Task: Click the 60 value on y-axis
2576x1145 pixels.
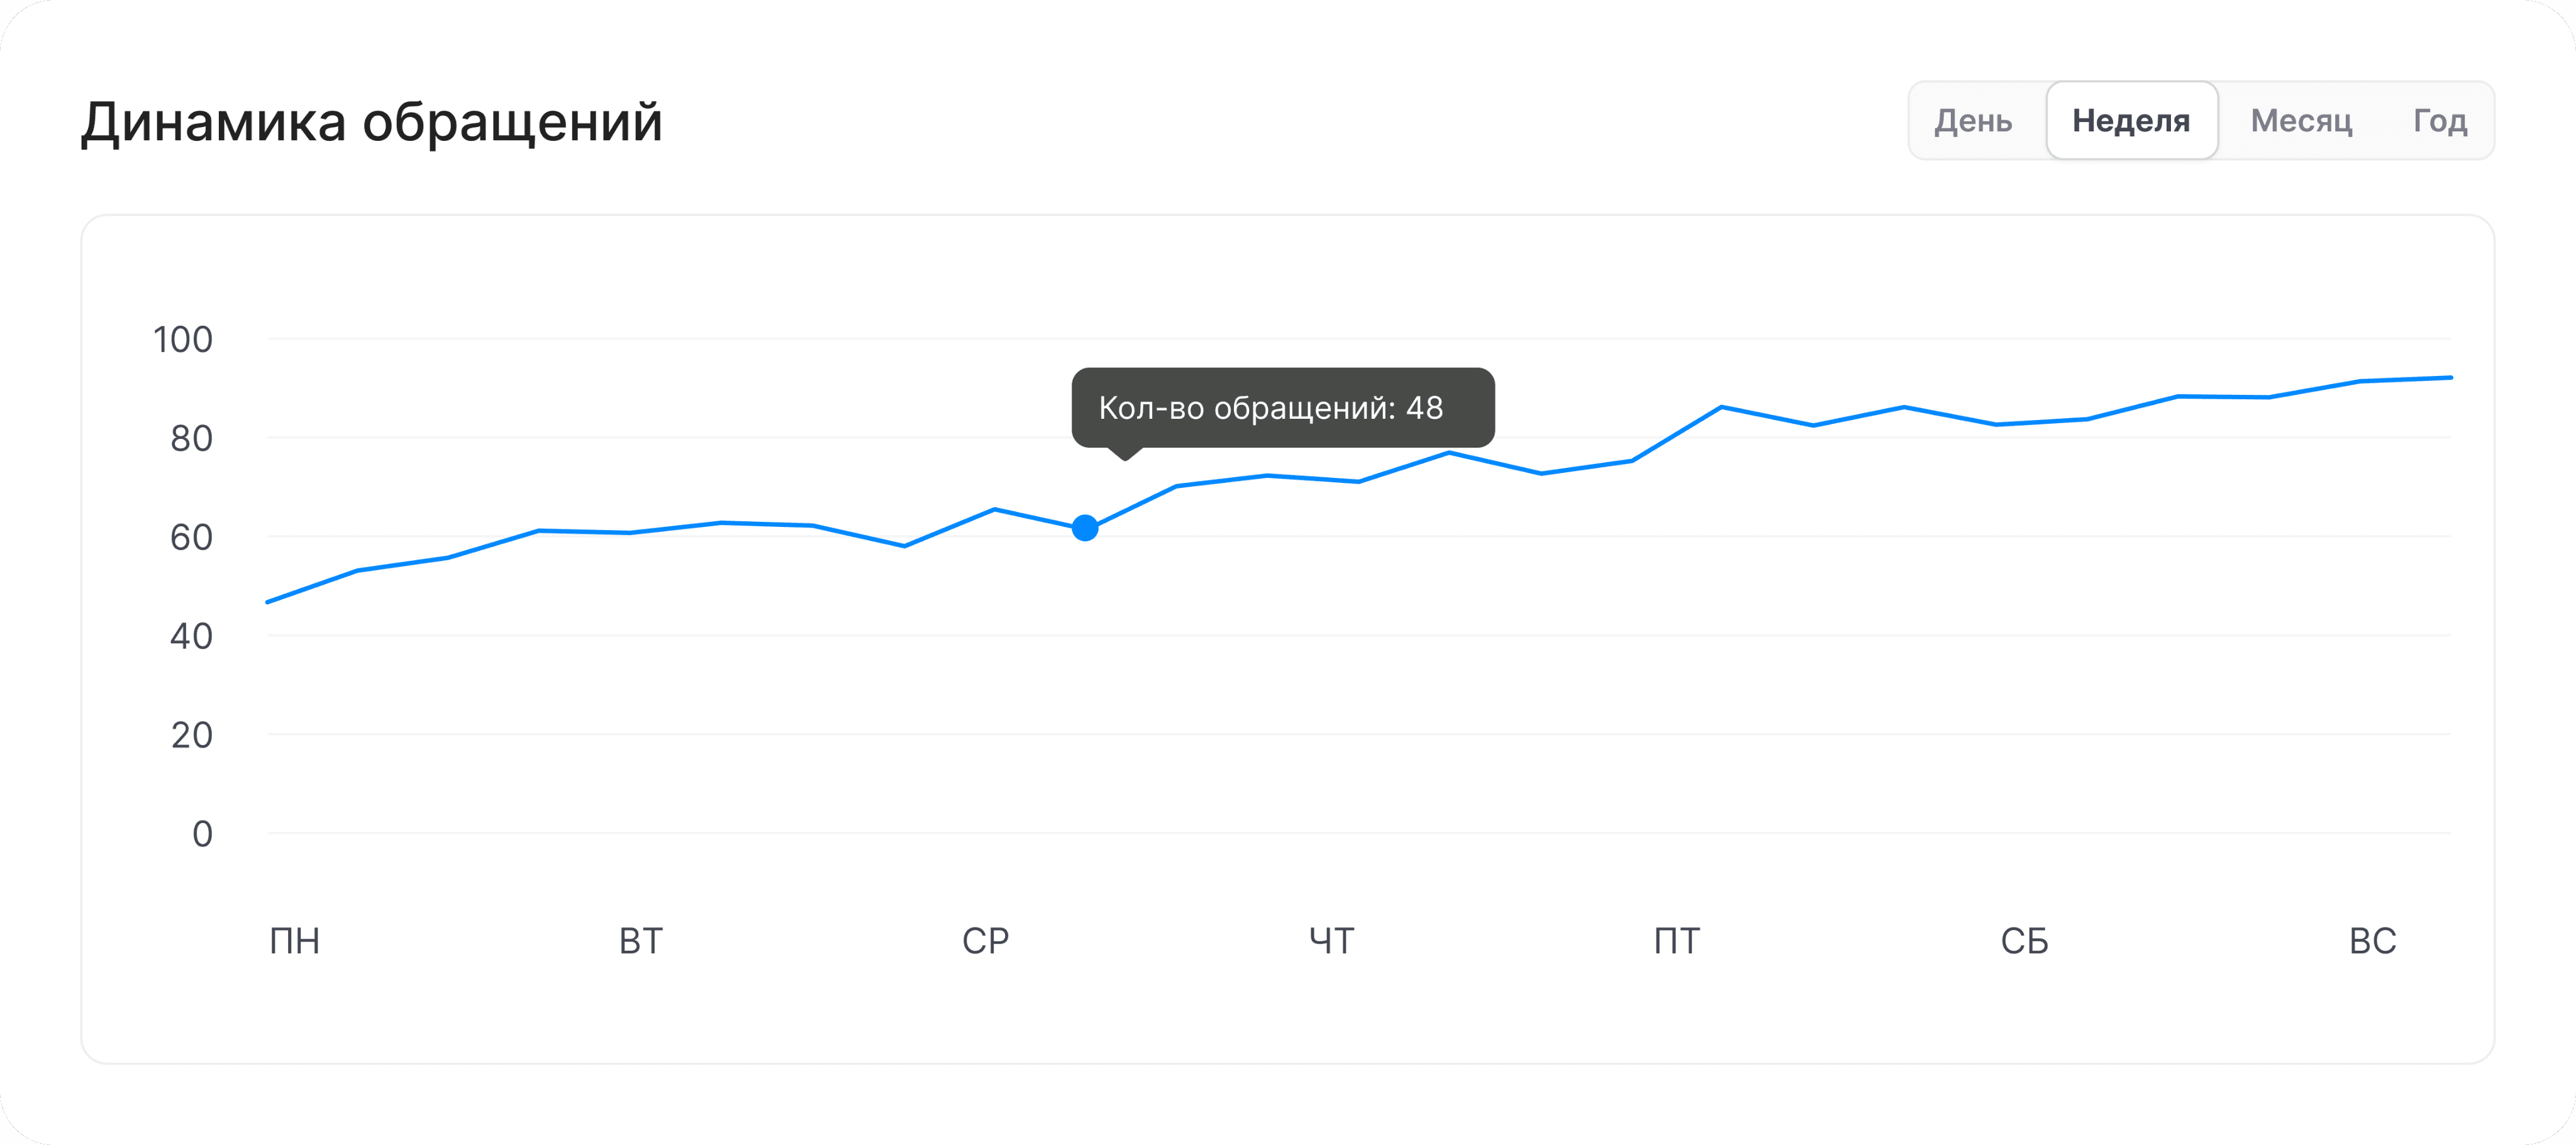Action: click(x=191, y=537)
